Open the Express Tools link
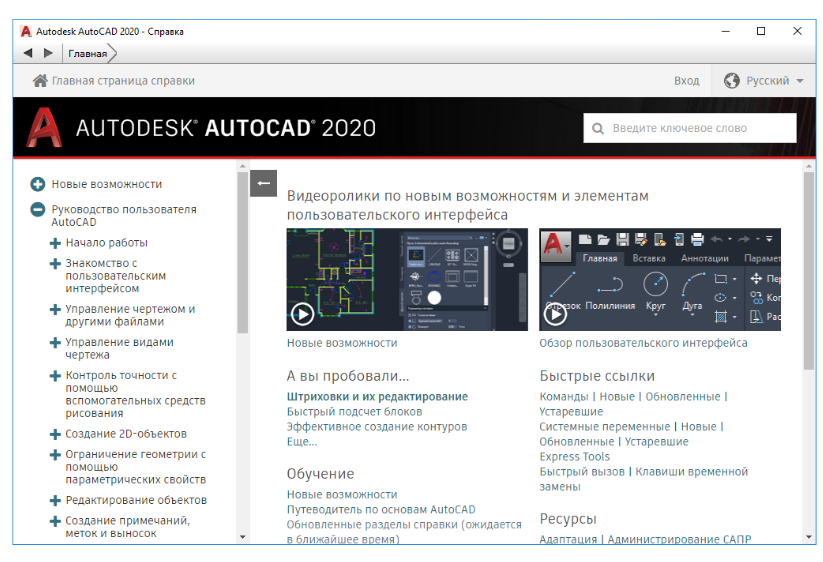 click(x=575, y=457)
